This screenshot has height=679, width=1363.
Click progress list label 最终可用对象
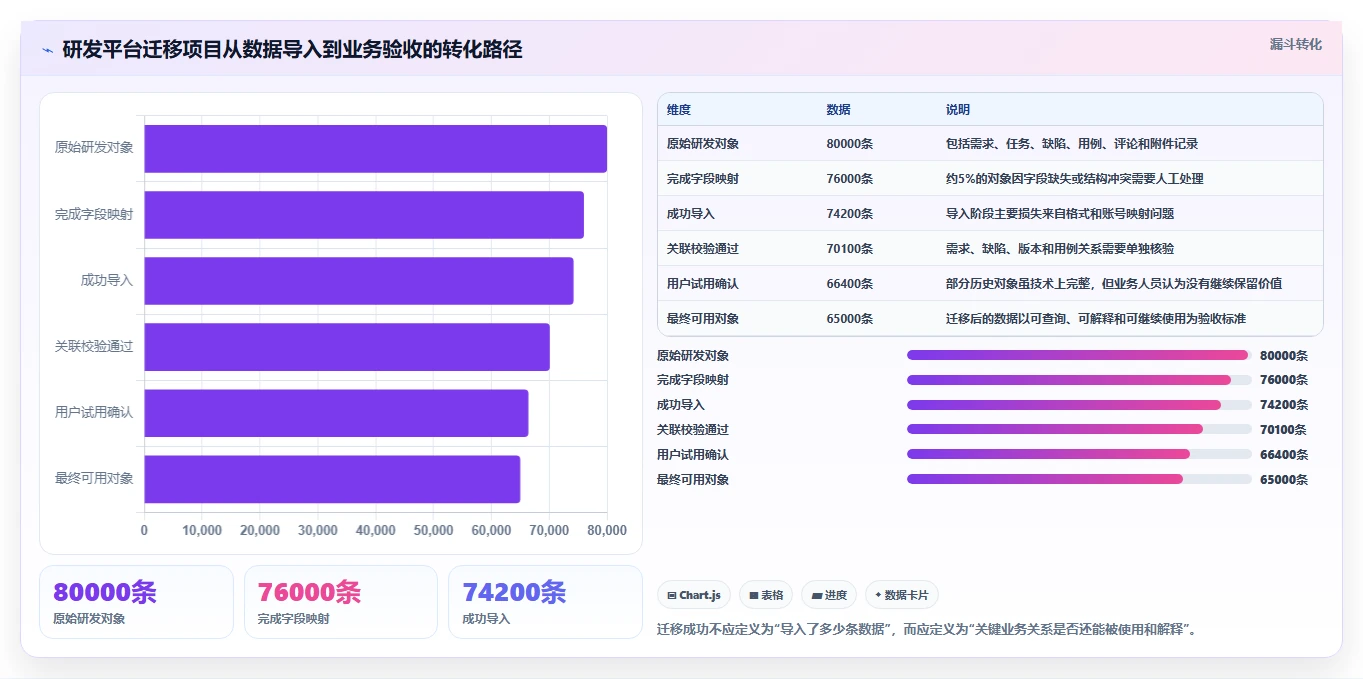click(x=693, y=480)
